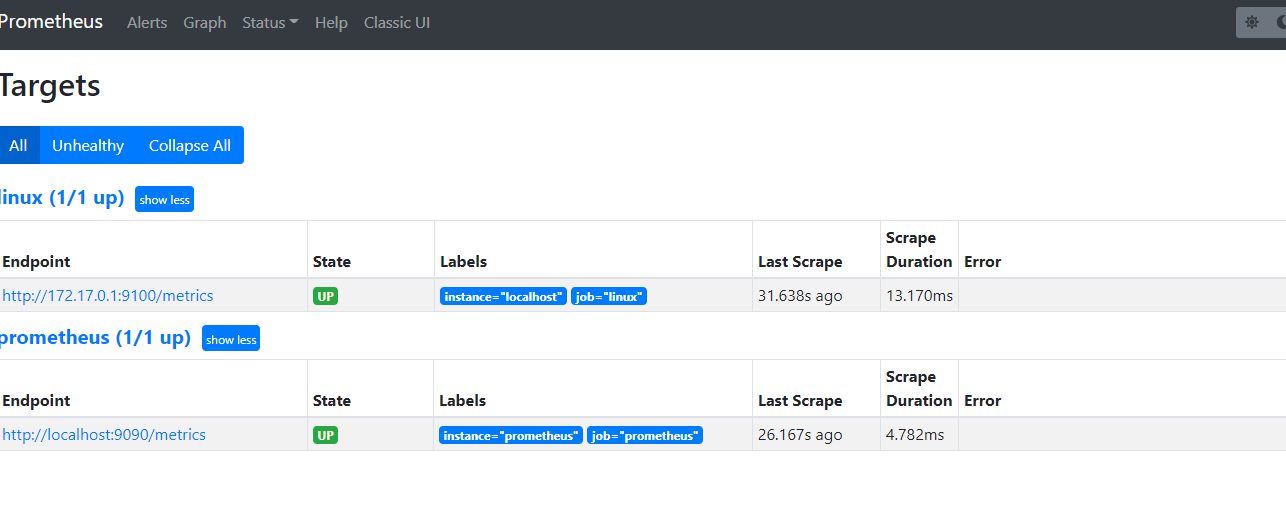Select the All targets filter
The width and height of the screenshot is (1286, 507).
[x=18, y=145]
